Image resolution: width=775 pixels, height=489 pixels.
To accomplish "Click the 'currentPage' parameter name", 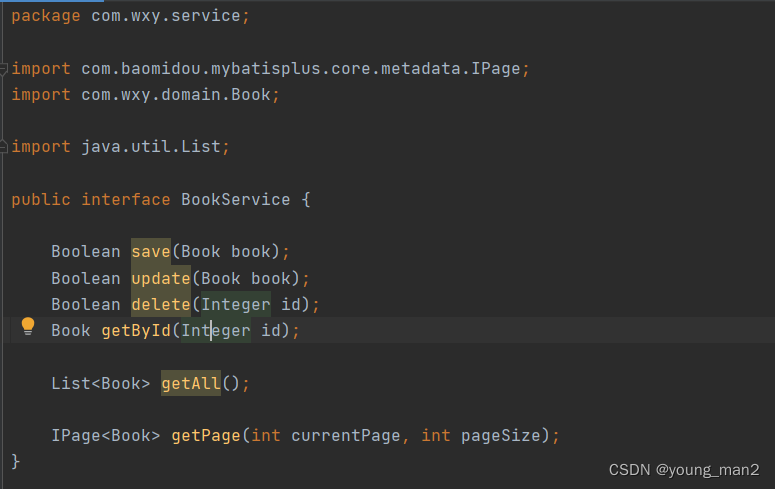I will [345, 436].
